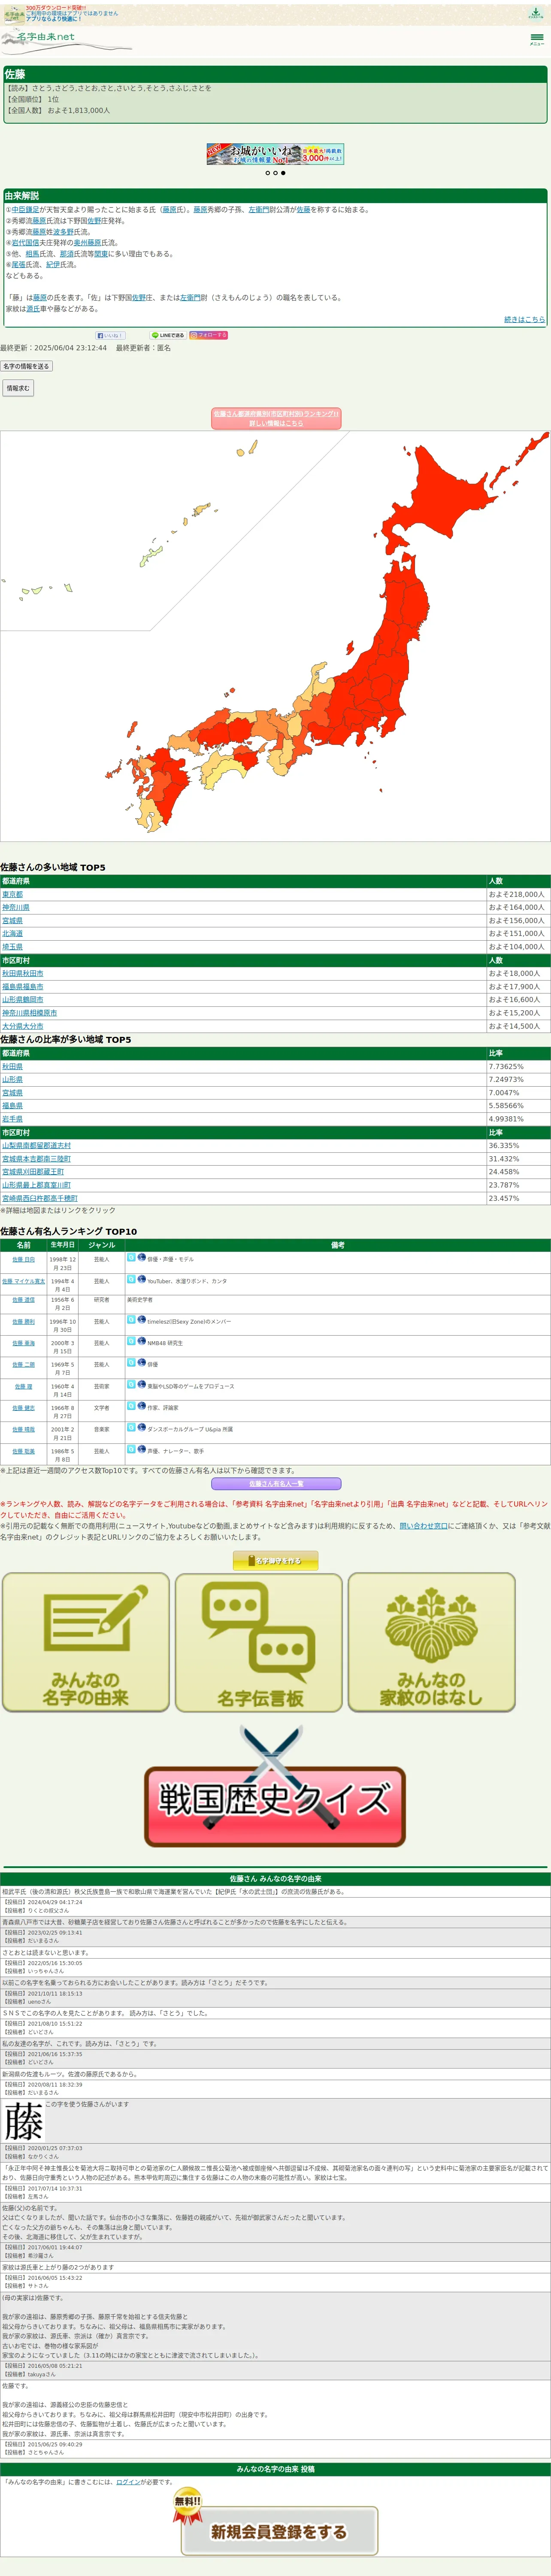Open the 宮崎県西臼杵郡高千穂町 link

pyautogui.click(x=39, y=1198)
